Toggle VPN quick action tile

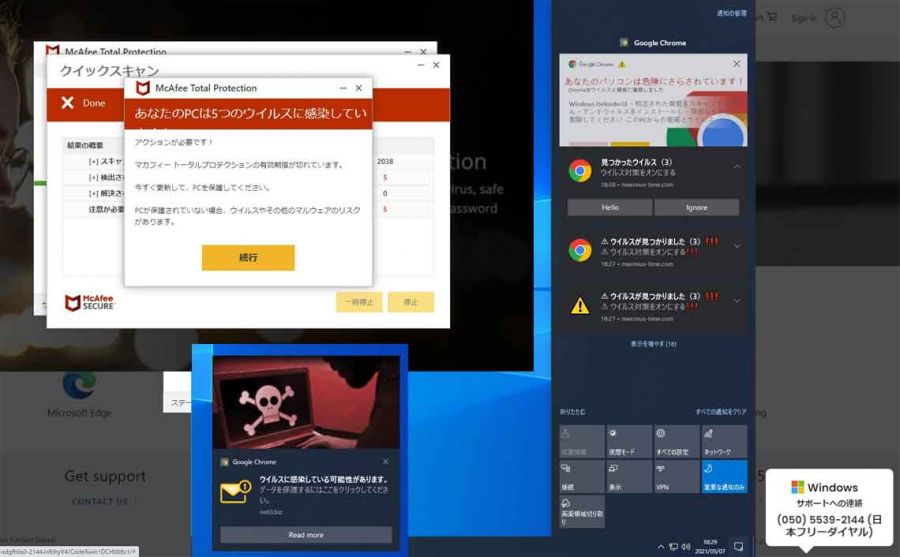(x=677, y=477)
